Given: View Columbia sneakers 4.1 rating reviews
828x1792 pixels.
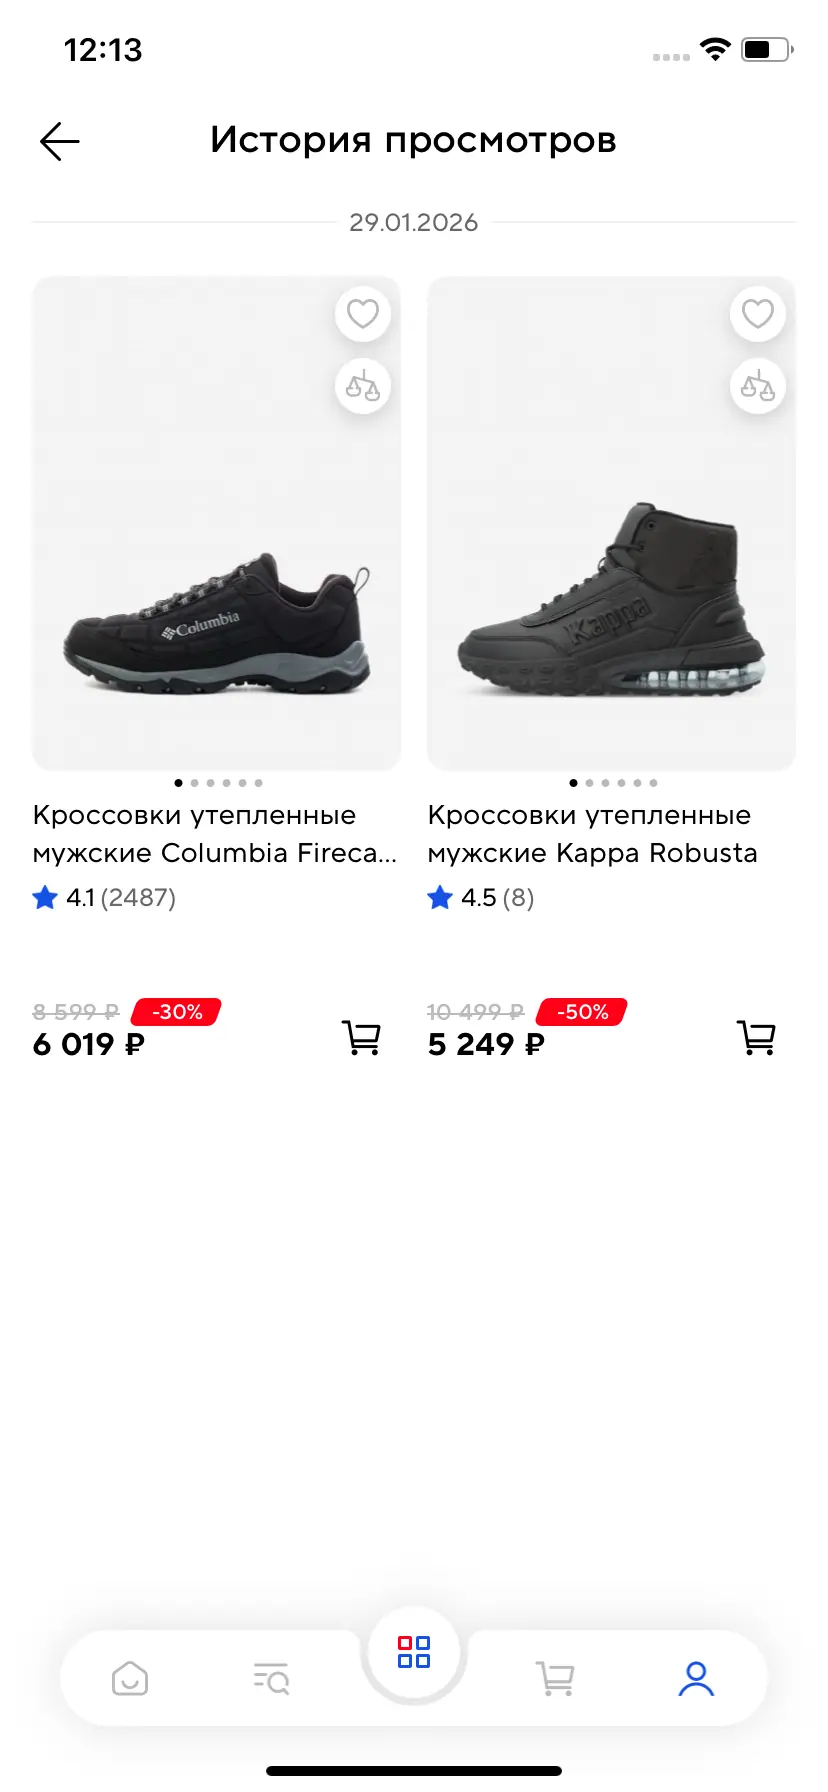Looking at the screenshot, I should (104, 898).
